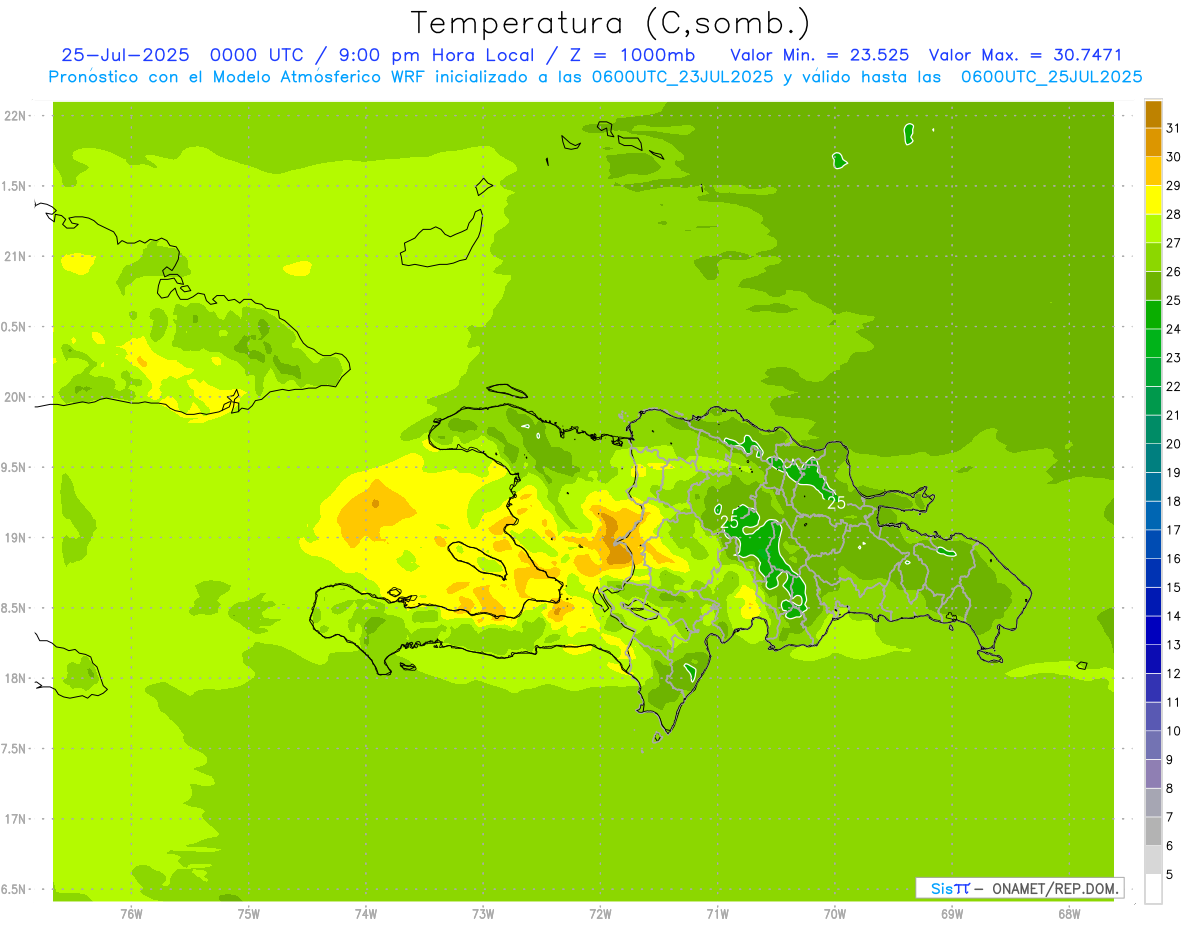This screenshot has height=927, width=1200.
Task: Click the legend value 20
Action: coord(1173,443)
